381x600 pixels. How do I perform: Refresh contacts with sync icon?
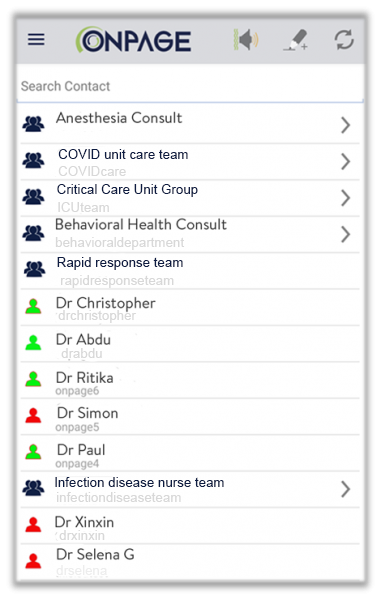click(x=344, y=40)
